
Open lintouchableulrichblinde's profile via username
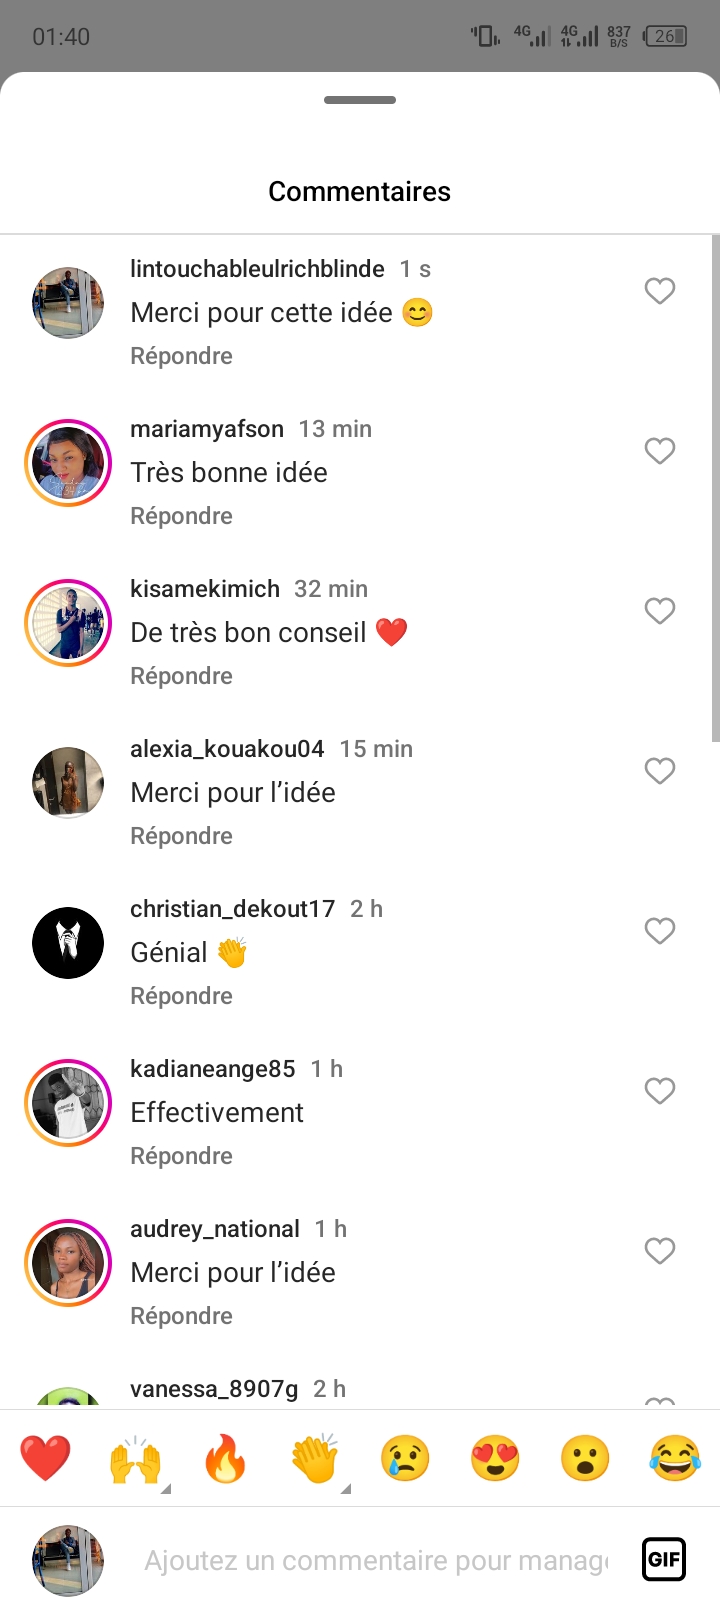click(257, 269)
